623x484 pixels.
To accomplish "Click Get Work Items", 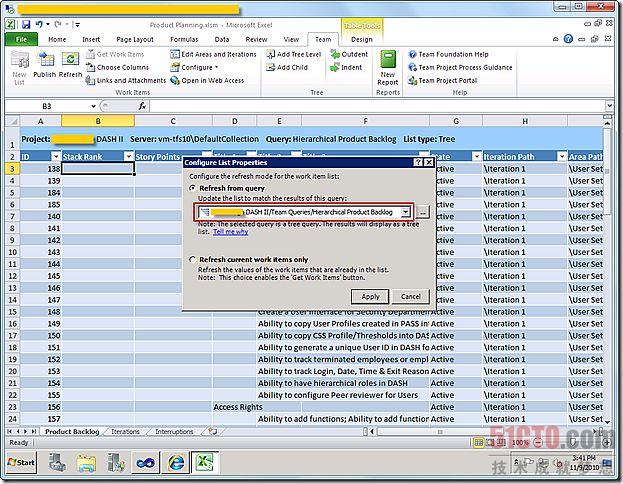I will point(115,54).
